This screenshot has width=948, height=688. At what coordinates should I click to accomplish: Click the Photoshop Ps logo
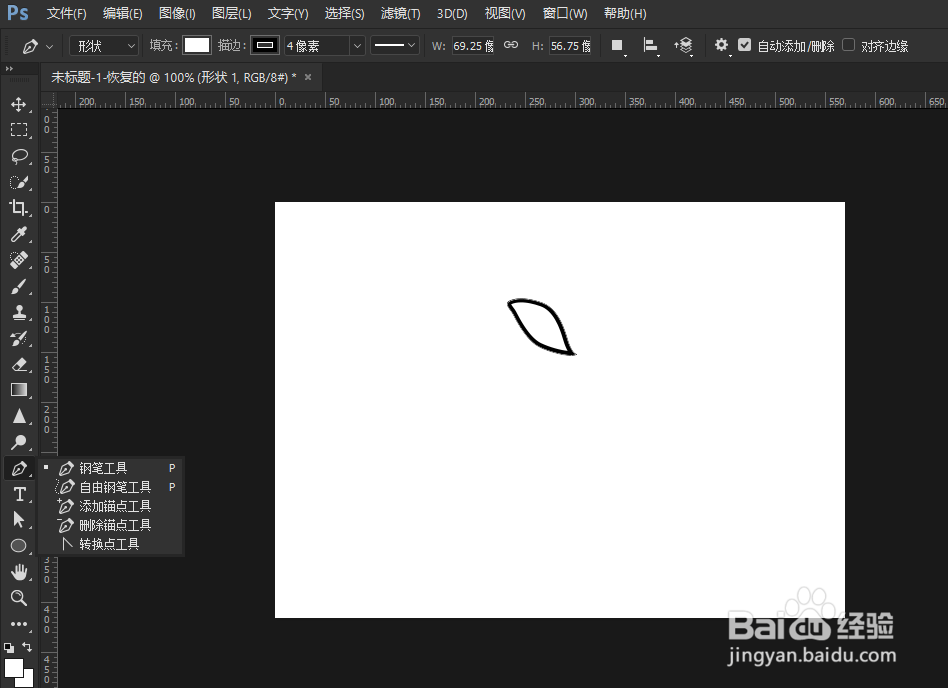coord(18,13)
